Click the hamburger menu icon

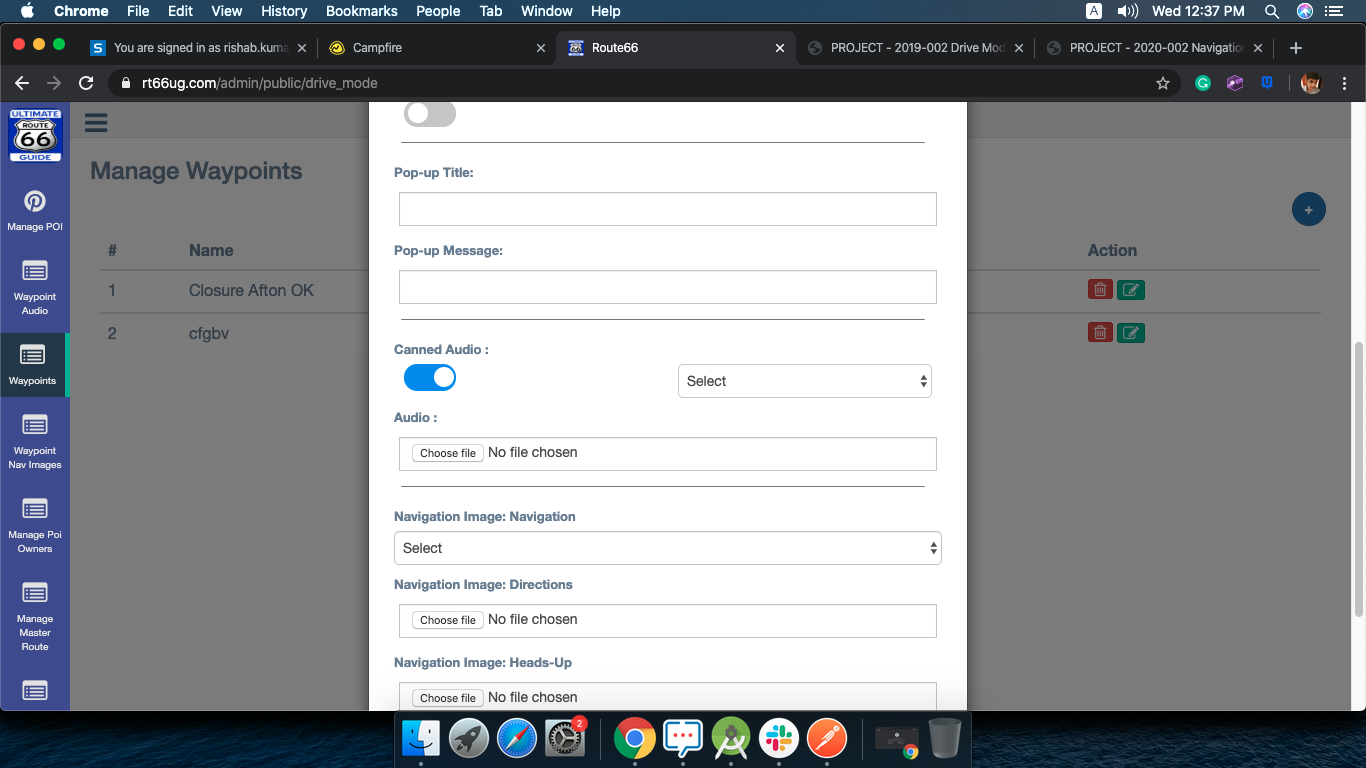pos(96,123)
